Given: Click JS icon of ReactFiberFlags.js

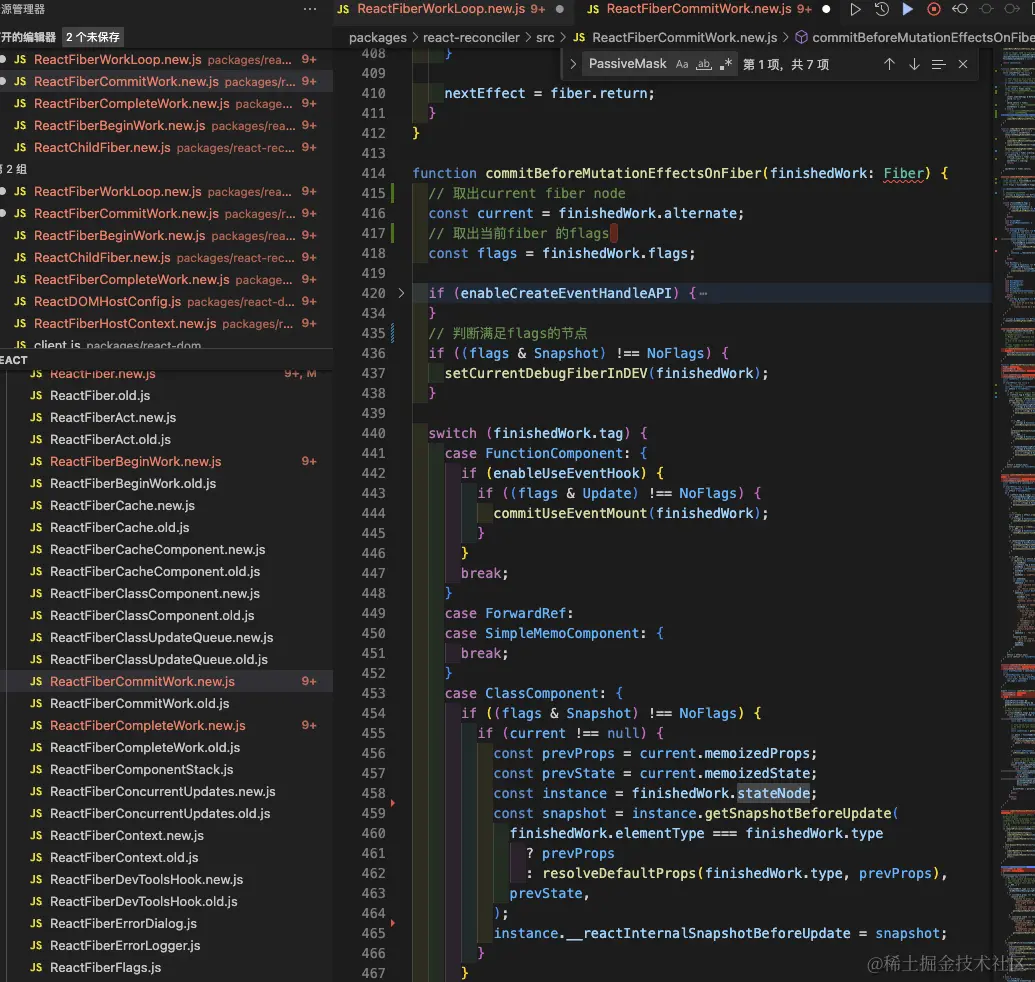Looking at the screenshot, I should 36,967.
